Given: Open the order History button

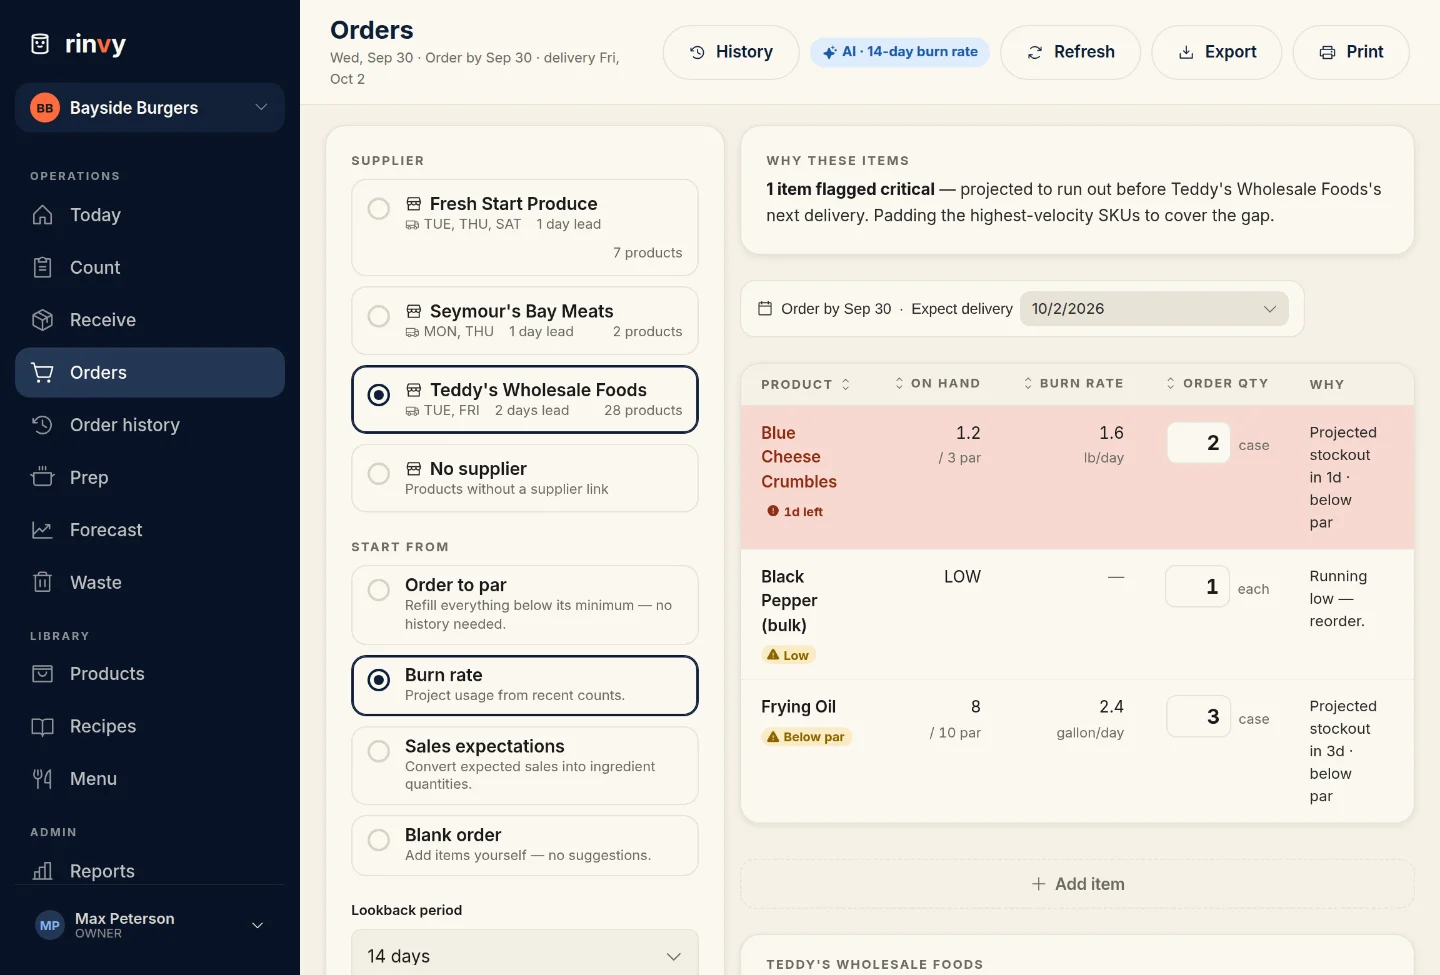Looking at the screenshot, I should (731, 52).
